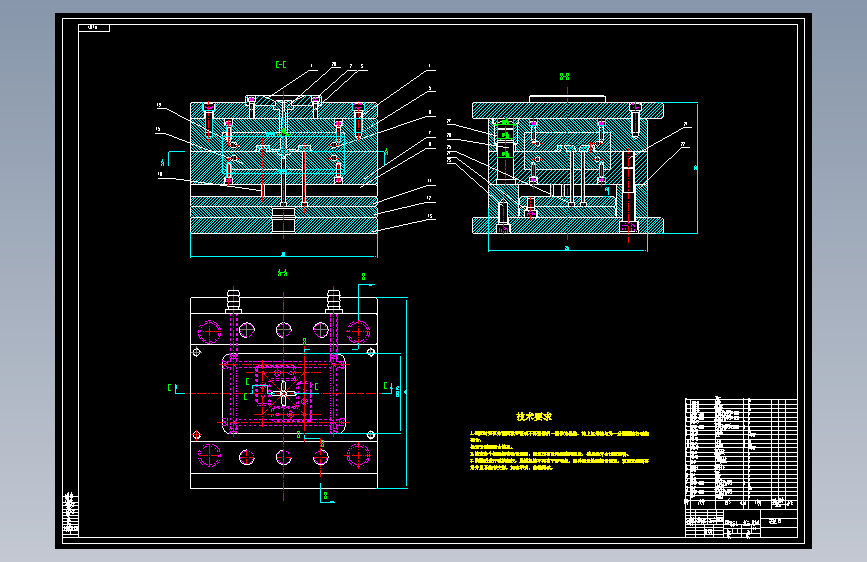Click the green C-C section view label
This screenshot has width=867, height=562.
pyautogui.click(x=281, y=65)
